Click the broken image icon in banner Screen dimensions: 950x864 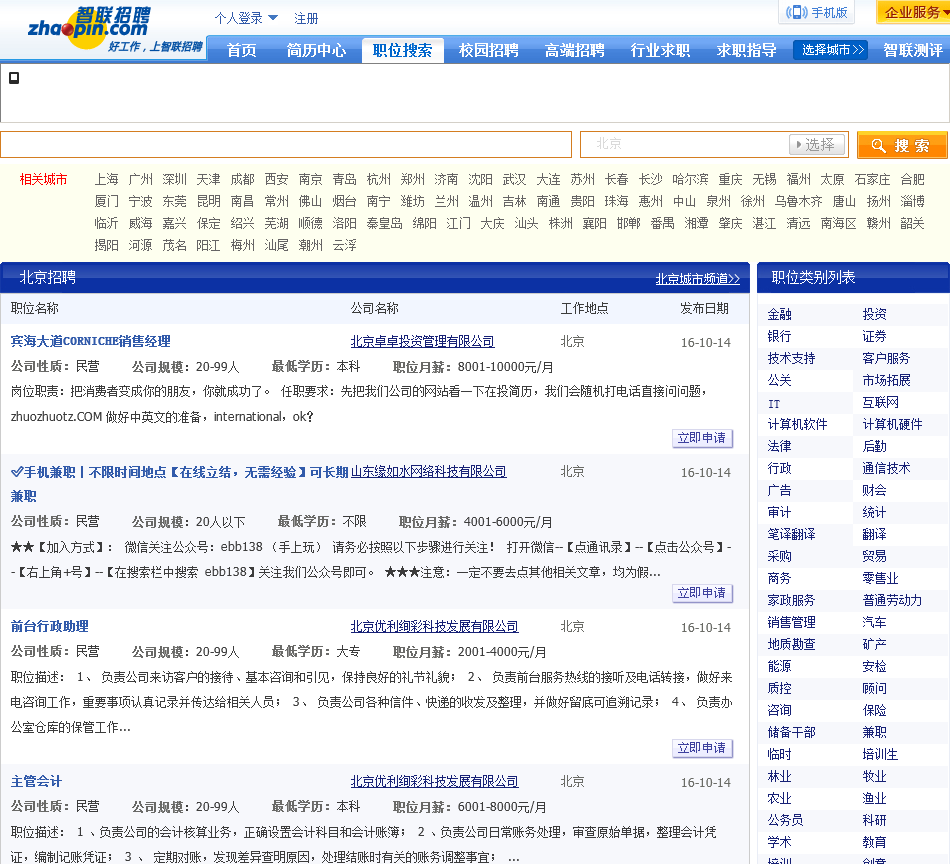coord(14,78)
